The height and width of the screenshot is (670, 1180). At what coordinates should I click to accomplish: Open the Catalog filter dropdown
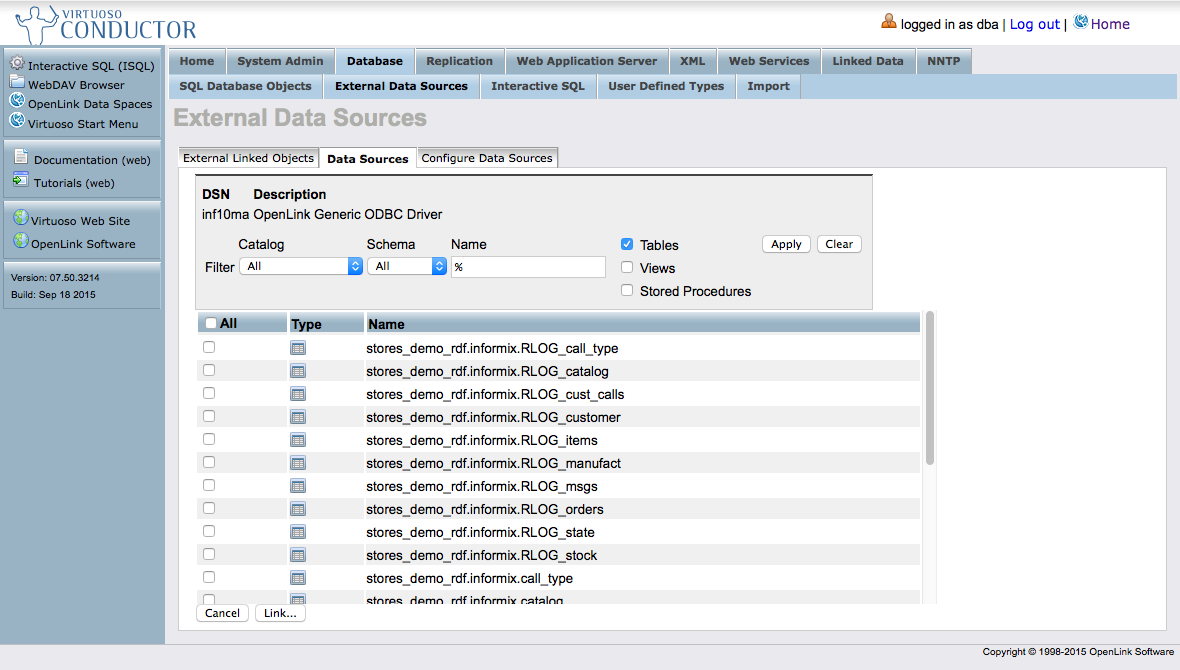coord(300,266)
